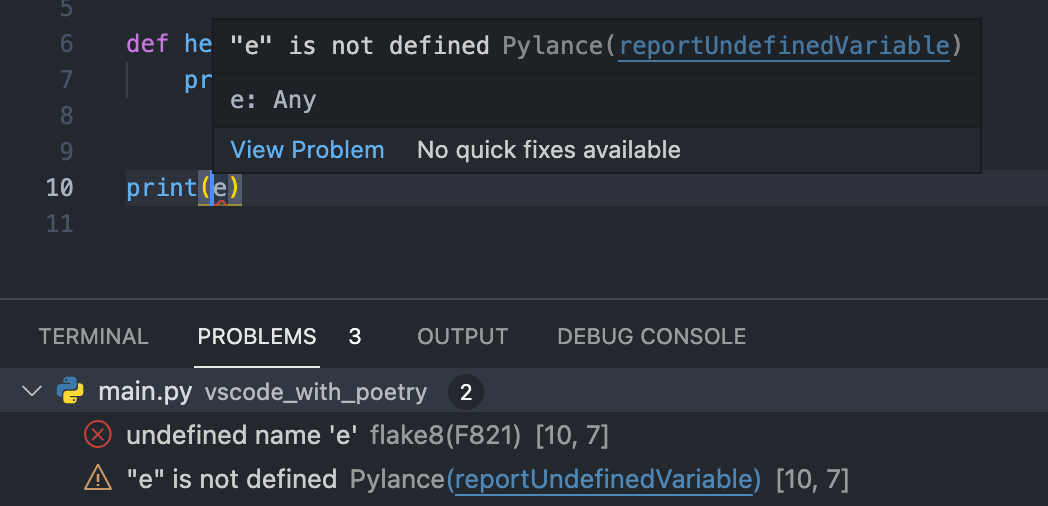Click the problem count badge 2 on main.py
The width and height of the screenshot is (1048, 506).
coord(466,392)
